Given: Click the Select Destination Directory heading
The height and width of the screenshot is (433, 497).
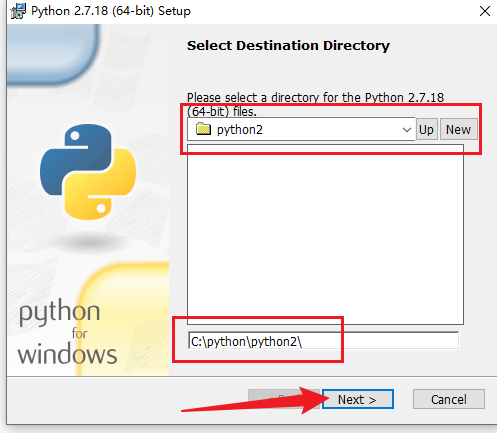Looking at the screenshot, I should pyautogui.click(x=288, y=45).
